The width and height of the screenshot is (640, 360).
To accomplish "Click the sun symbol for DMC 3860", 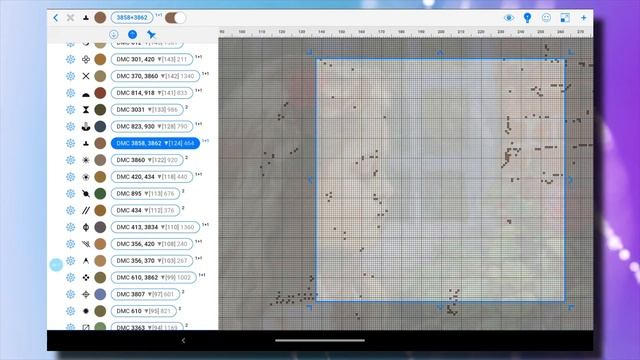I will click(86, 160).
